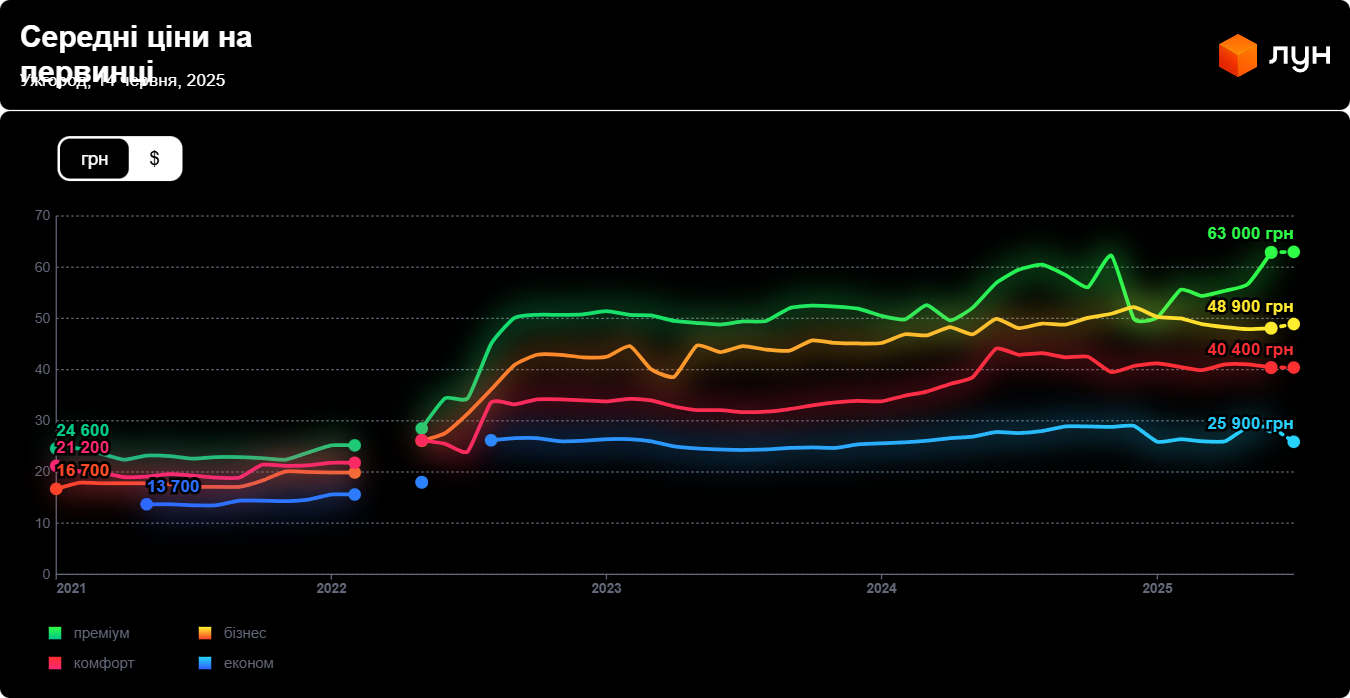The image size is (1350, 698).
Task: Click the chart title Середні ціни
Action: click(x=136, y=38)
